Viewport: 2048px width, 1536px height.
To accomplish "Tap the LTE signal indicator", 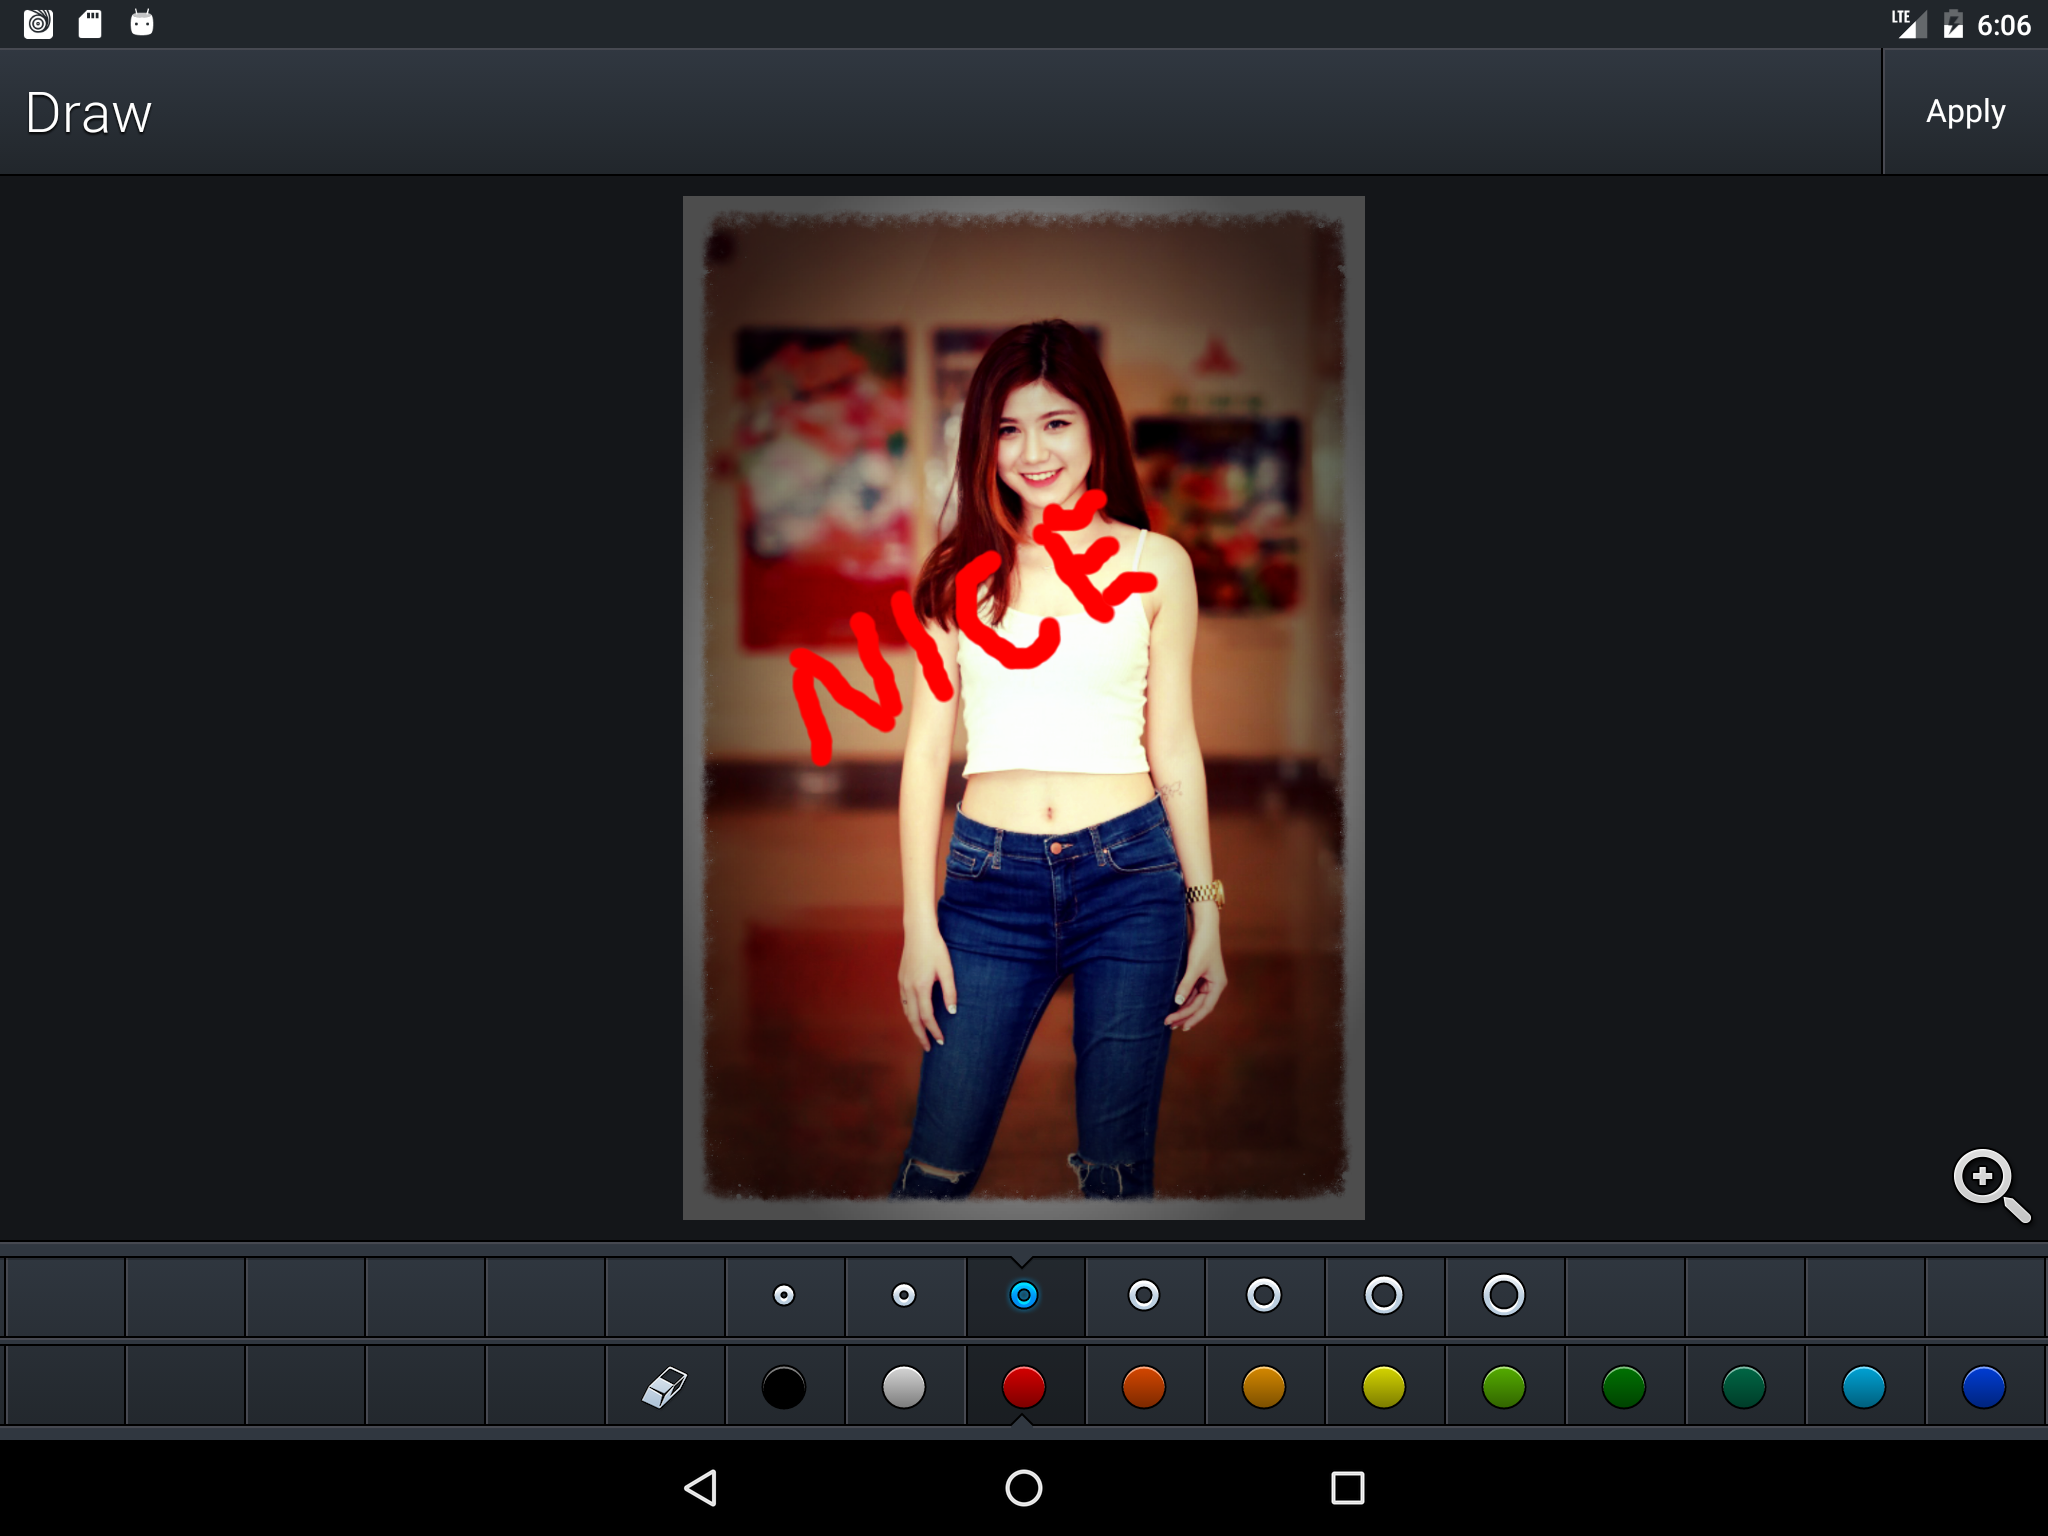I will coord(1908,24).
